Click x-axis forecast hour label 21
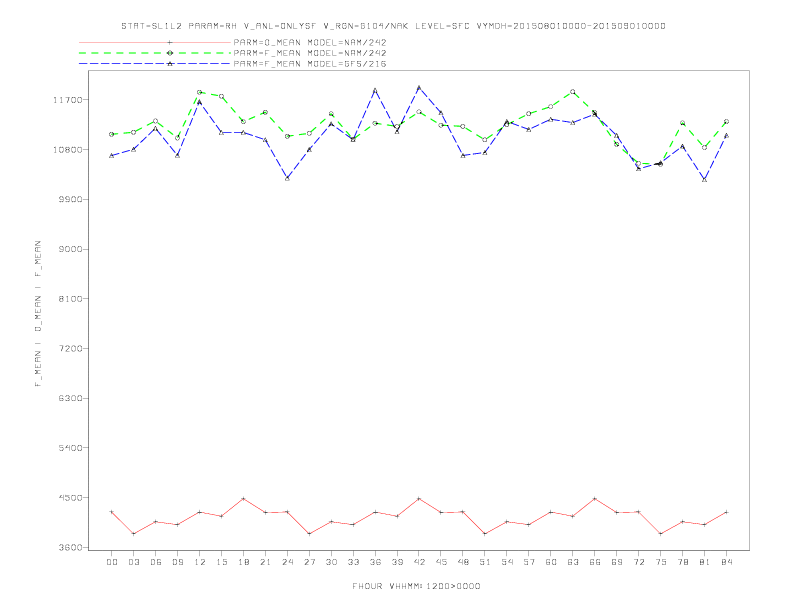Image resolution: width=792 pixels, height=612 pixels. pyautogui.click(x=266, y=562)
